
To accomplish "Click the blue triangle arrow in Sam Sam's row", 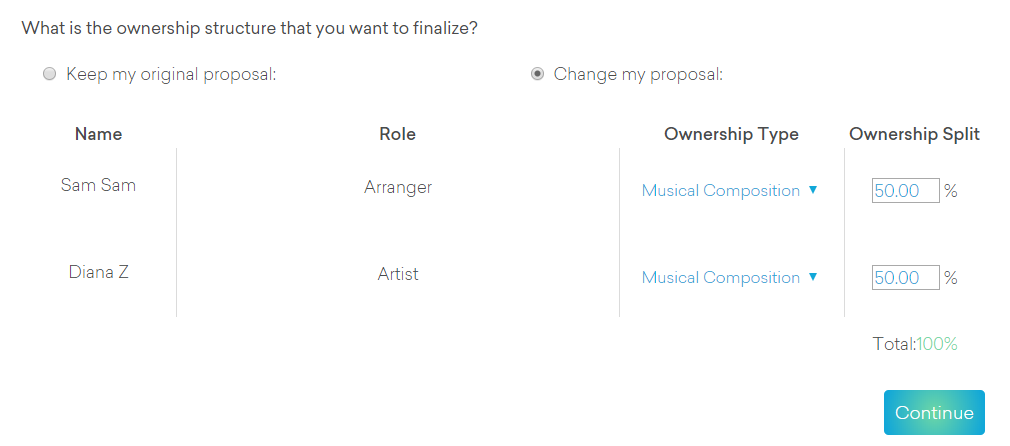I will point(813,190).
